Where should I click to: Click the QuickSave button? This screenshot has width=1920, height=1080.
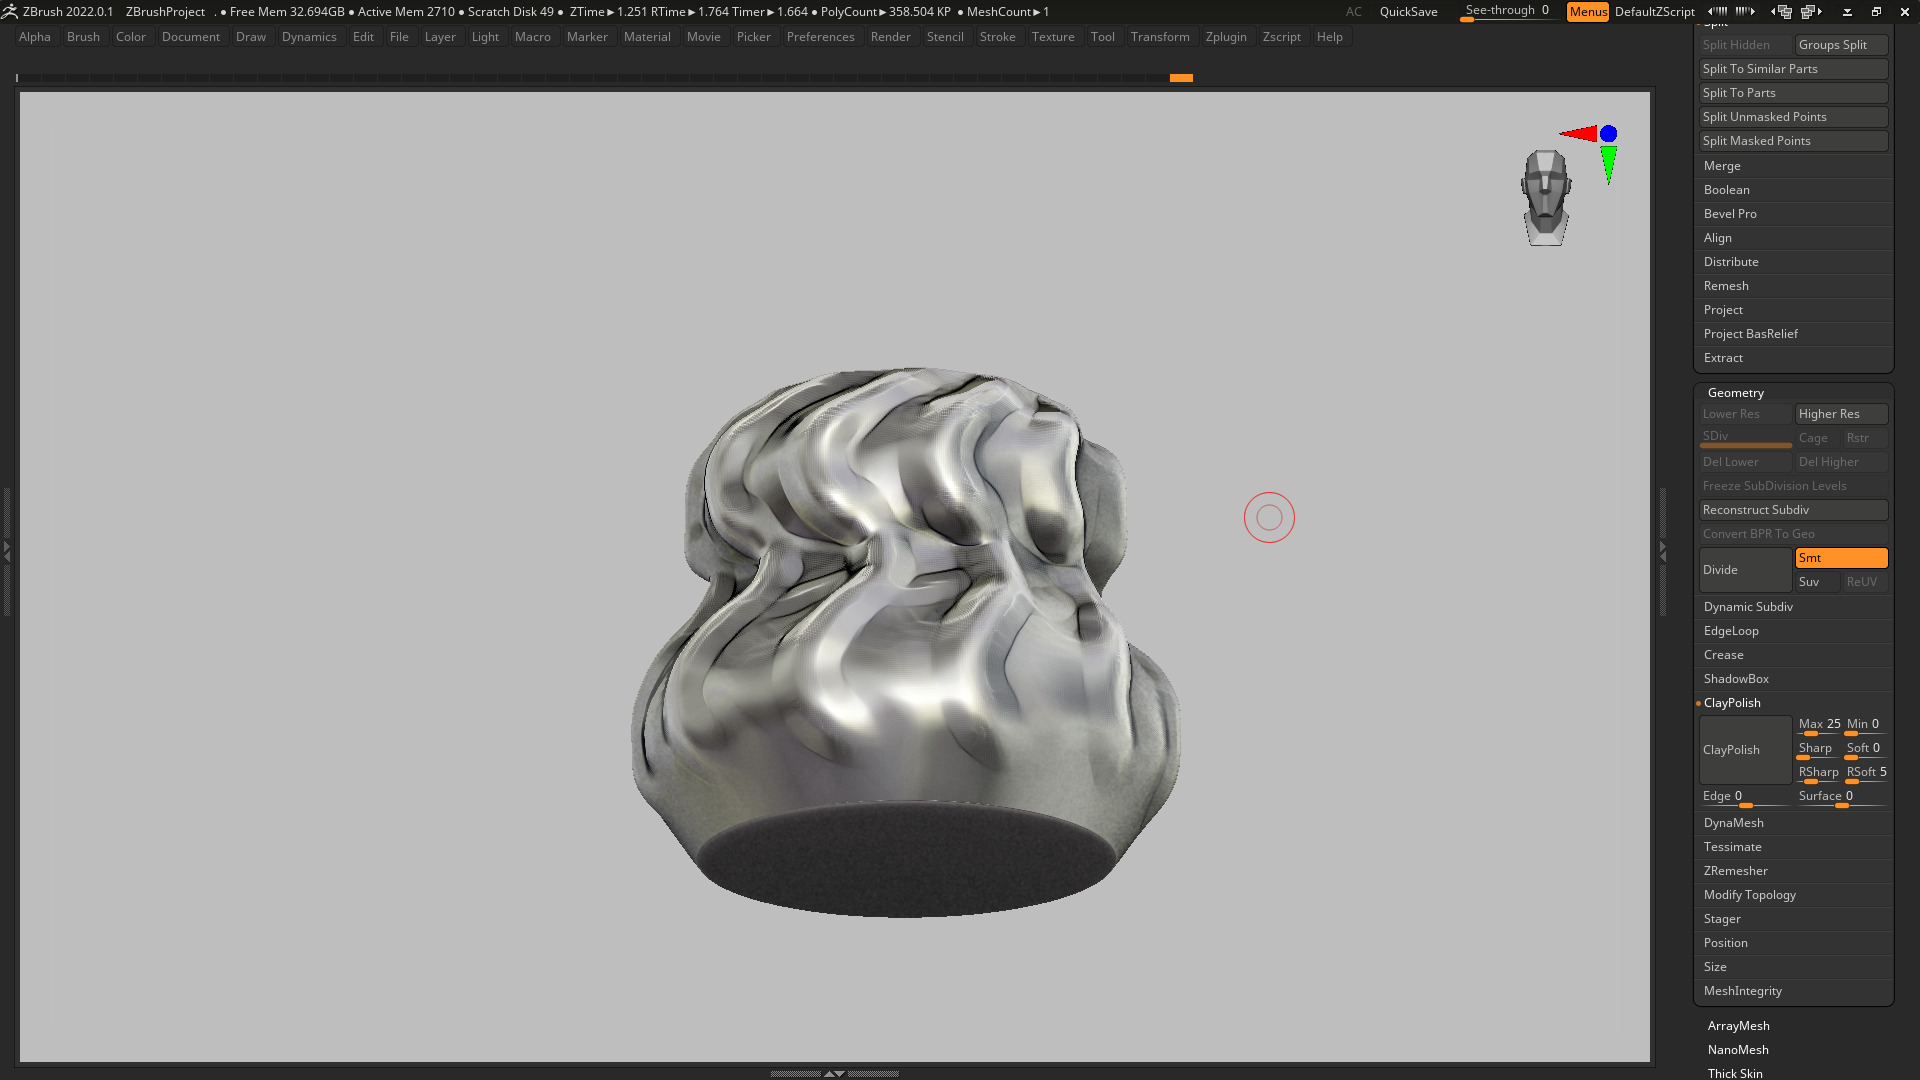(1408, 12)
